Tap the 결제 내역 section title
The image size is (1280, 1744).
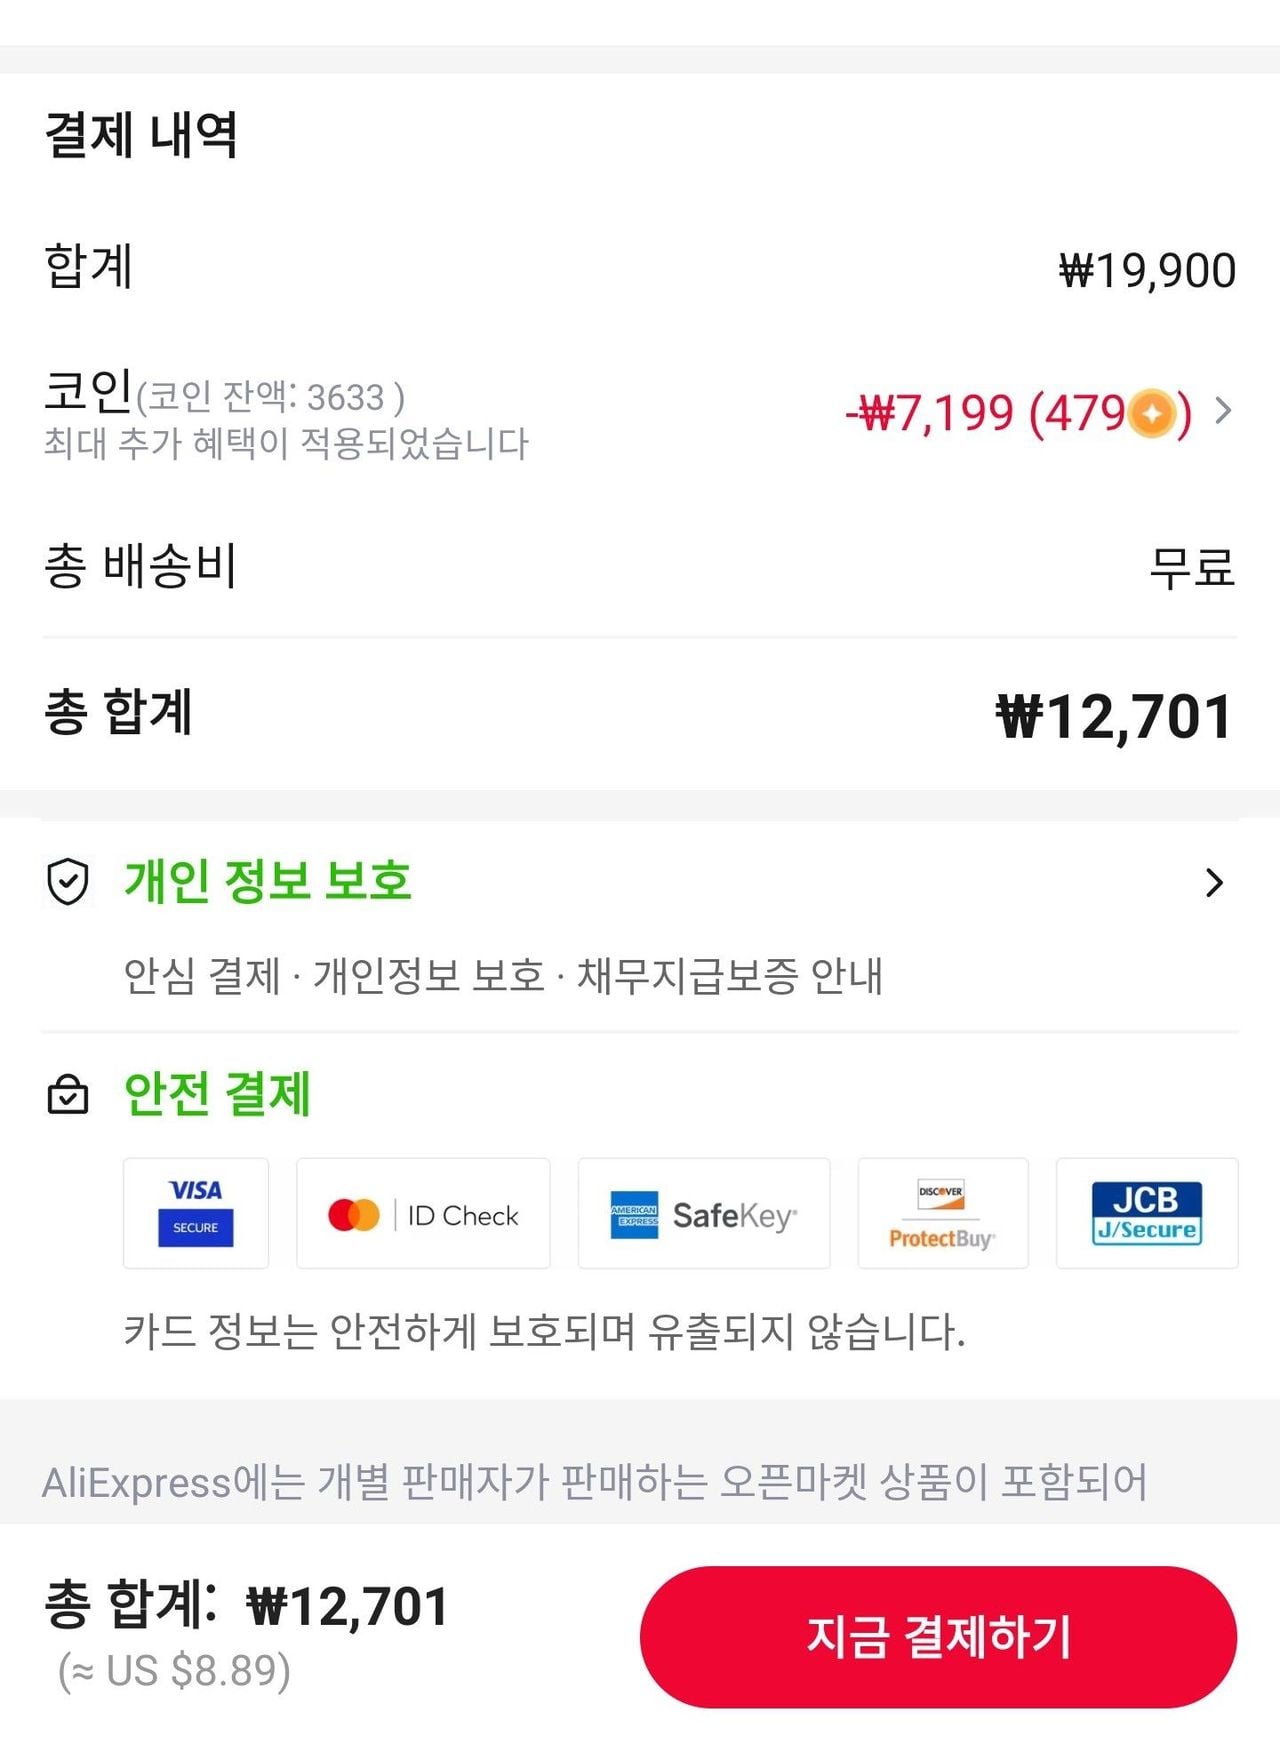(141, 135)
